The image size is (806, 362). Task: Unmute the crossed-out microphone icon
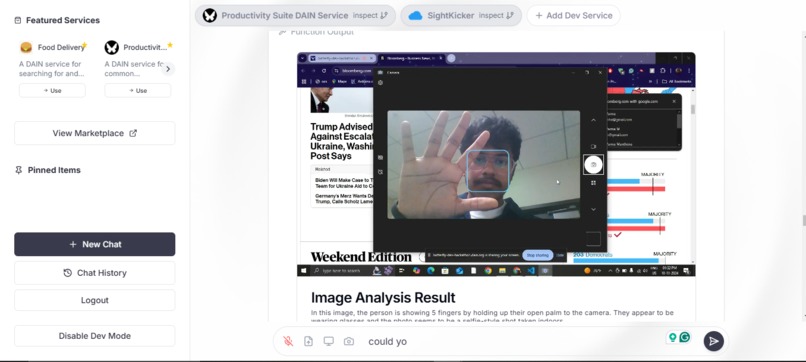(x=288, y=341)
